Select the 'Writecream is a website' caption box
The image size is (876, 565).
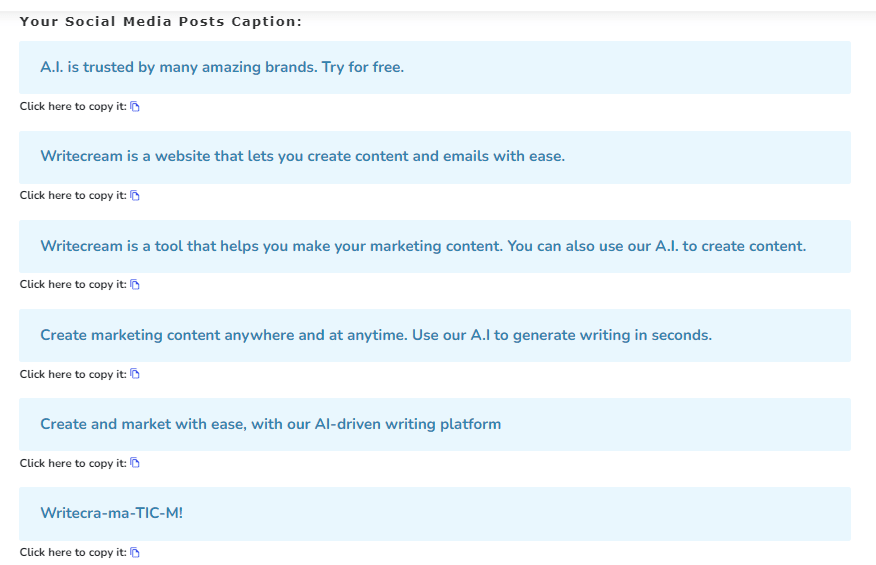(435, 157)
